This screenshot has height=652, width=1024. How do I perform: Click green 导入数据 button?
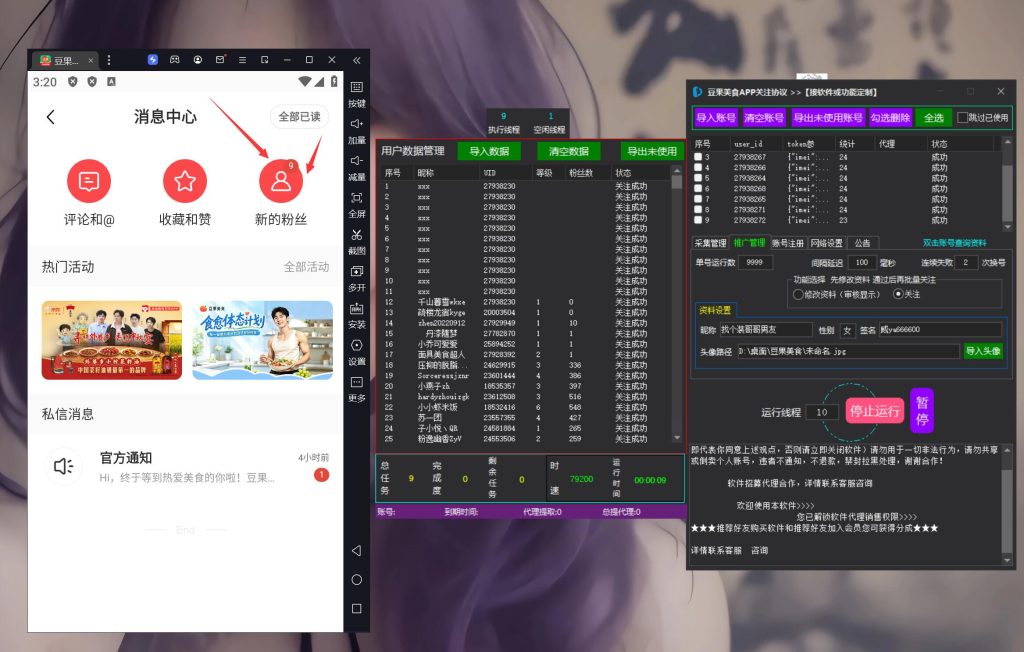coord(489,151)
